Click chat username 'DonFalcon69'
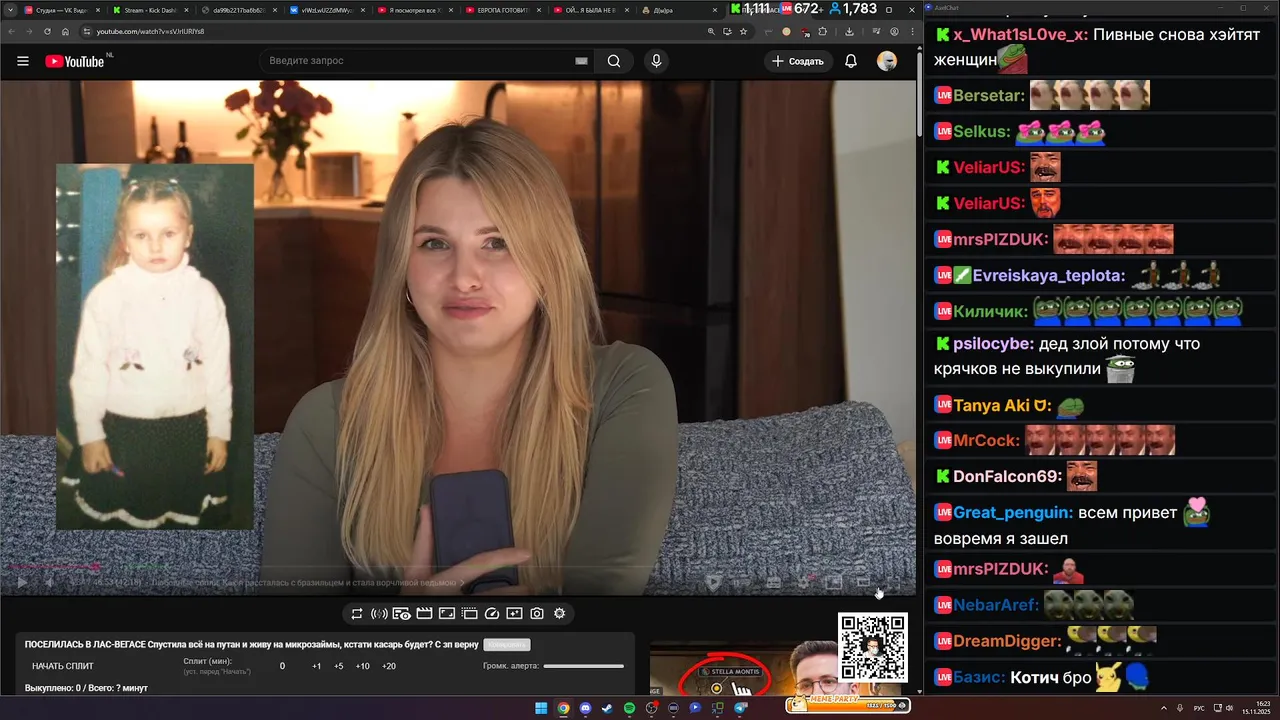This screenshot has width=1280, height=720. click(x=1006, y=477)
